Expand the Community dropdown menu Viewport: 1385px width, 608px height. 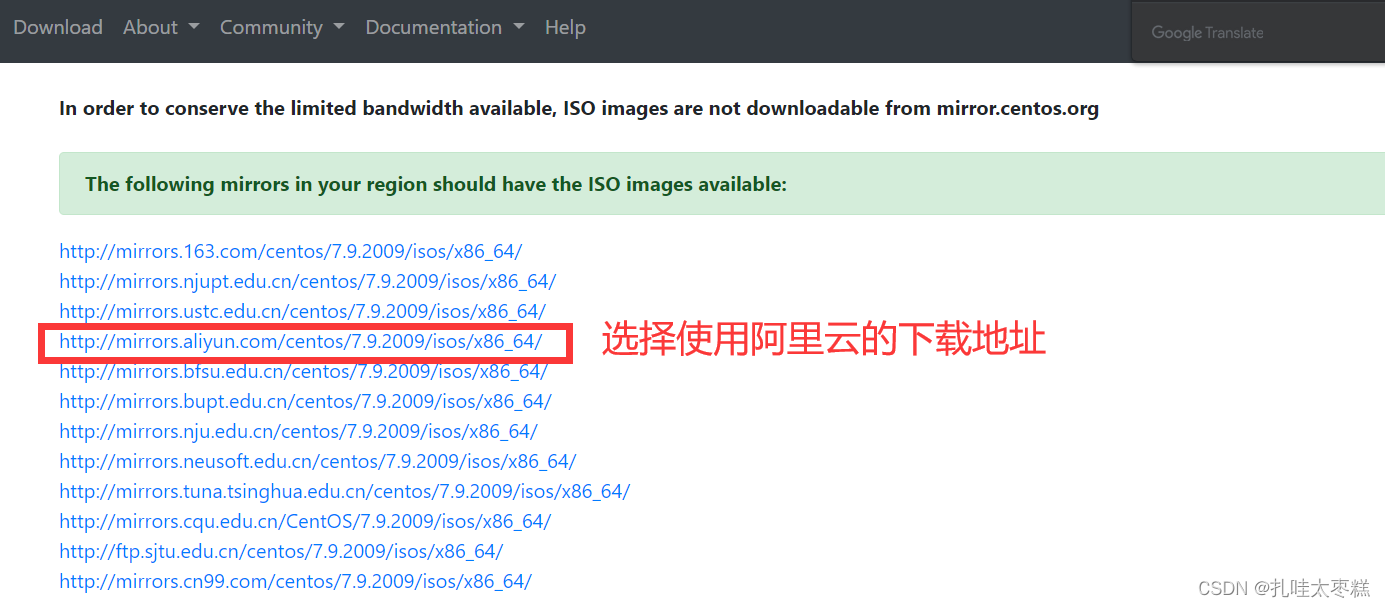282,27
